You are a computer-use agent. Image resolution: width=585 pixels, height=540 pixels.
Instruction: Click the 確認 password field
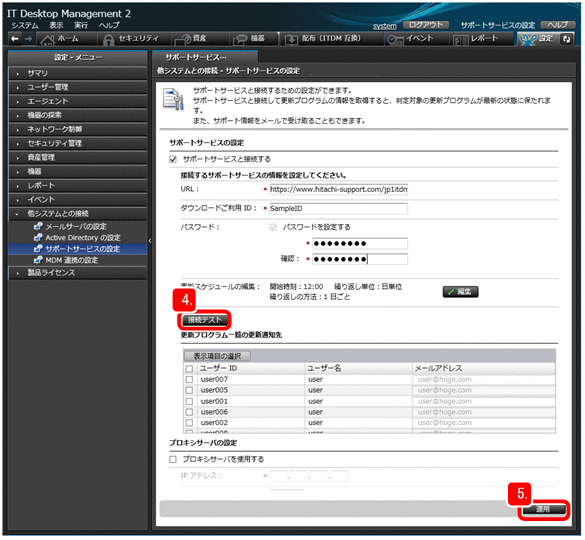360,259
